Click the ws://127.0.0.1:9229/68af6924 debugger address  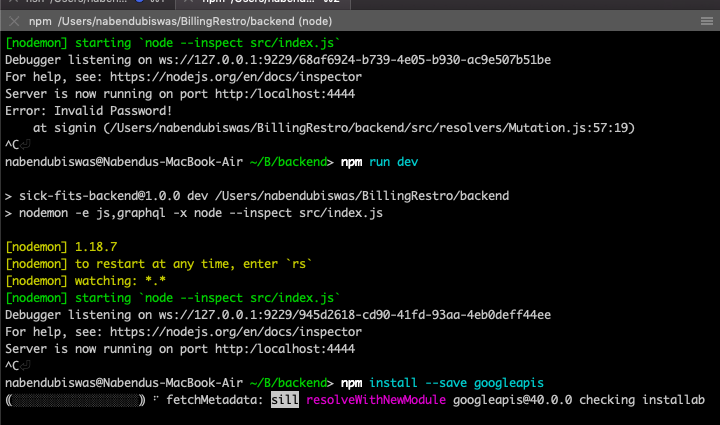[x=354, y=60]
